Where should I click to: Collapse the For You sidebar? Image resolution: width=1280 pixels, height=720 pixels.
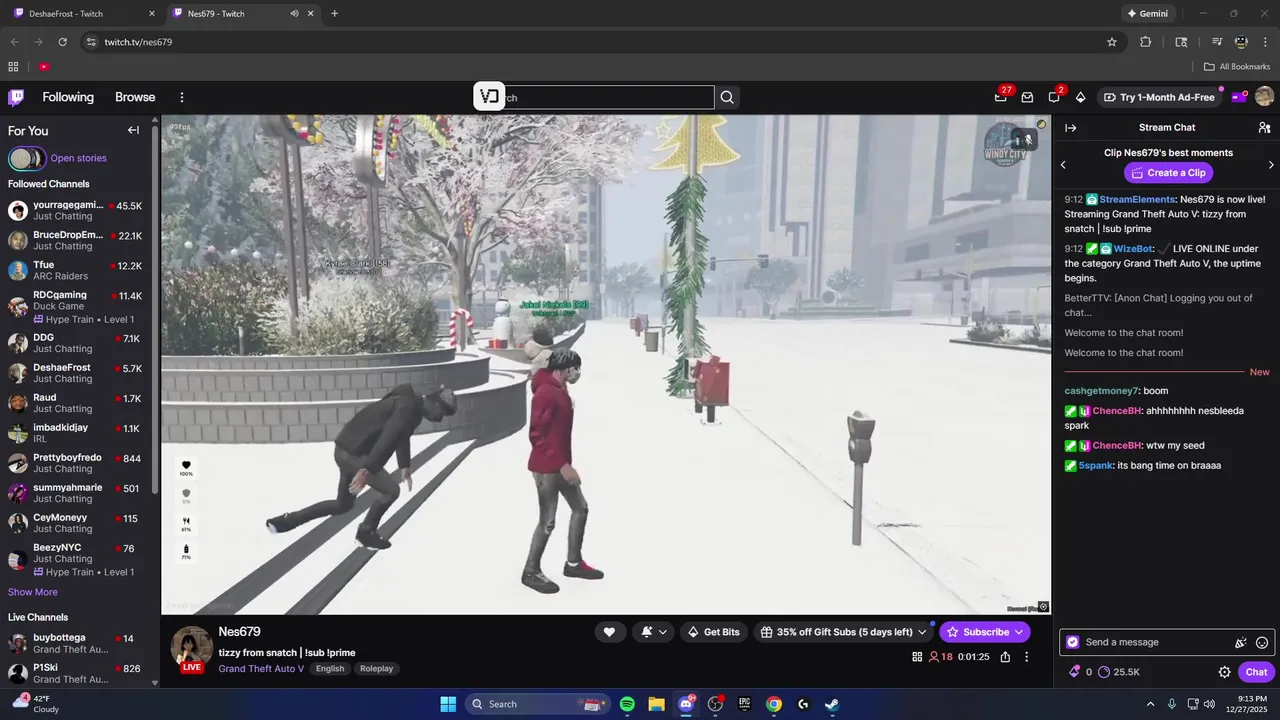(x=133, y=130)
